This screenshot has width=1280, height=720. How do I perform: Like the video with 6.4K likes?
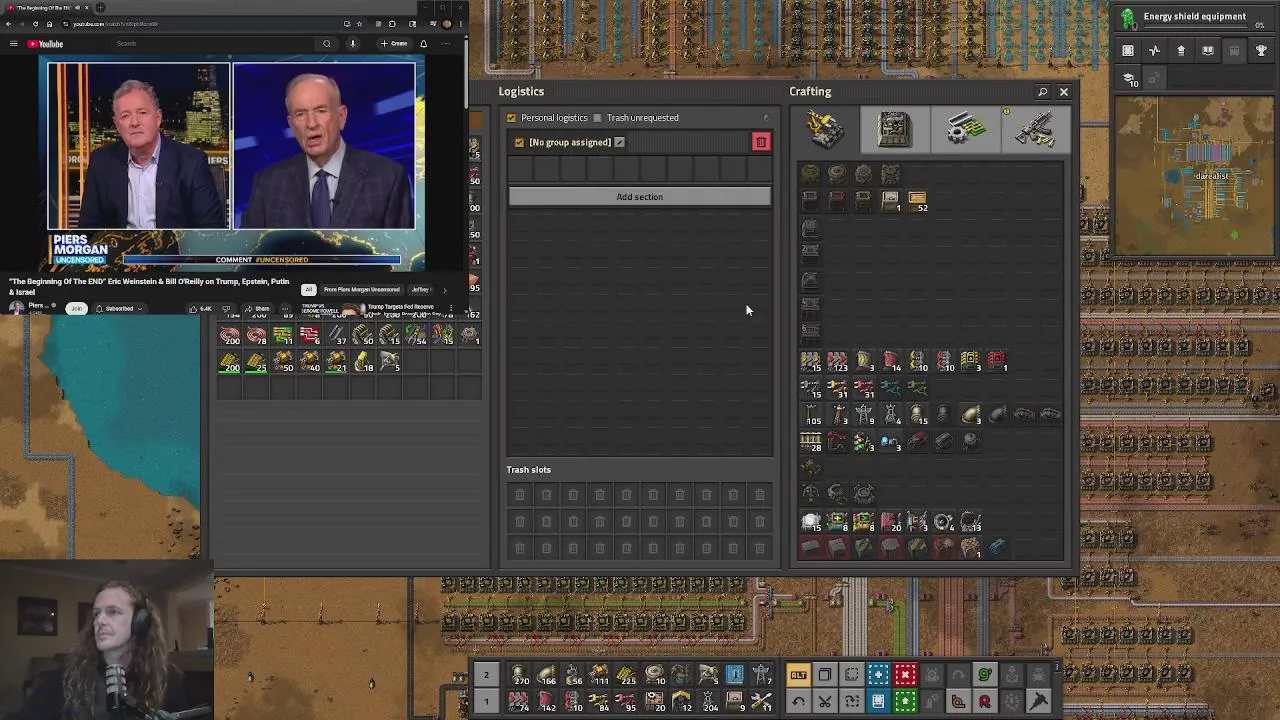pos(200,309)
